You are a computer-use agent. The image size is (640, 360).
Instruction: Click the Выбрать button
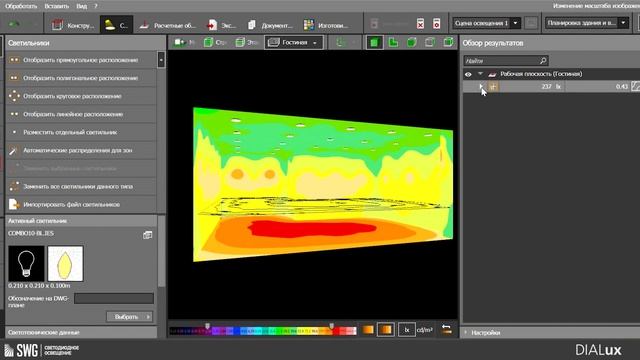[129, 317]
